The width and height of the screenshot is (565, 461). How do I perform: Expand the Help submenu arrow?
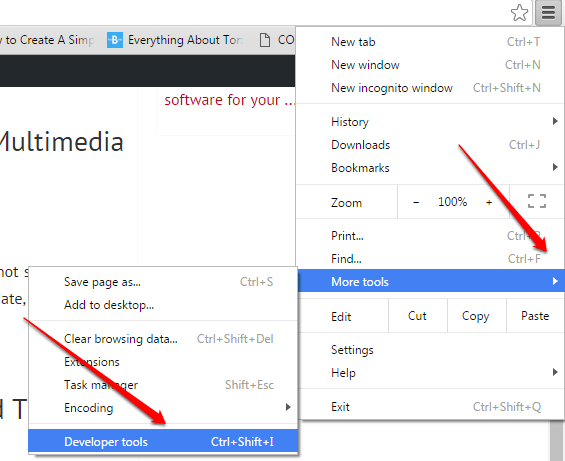click(555, 372)
